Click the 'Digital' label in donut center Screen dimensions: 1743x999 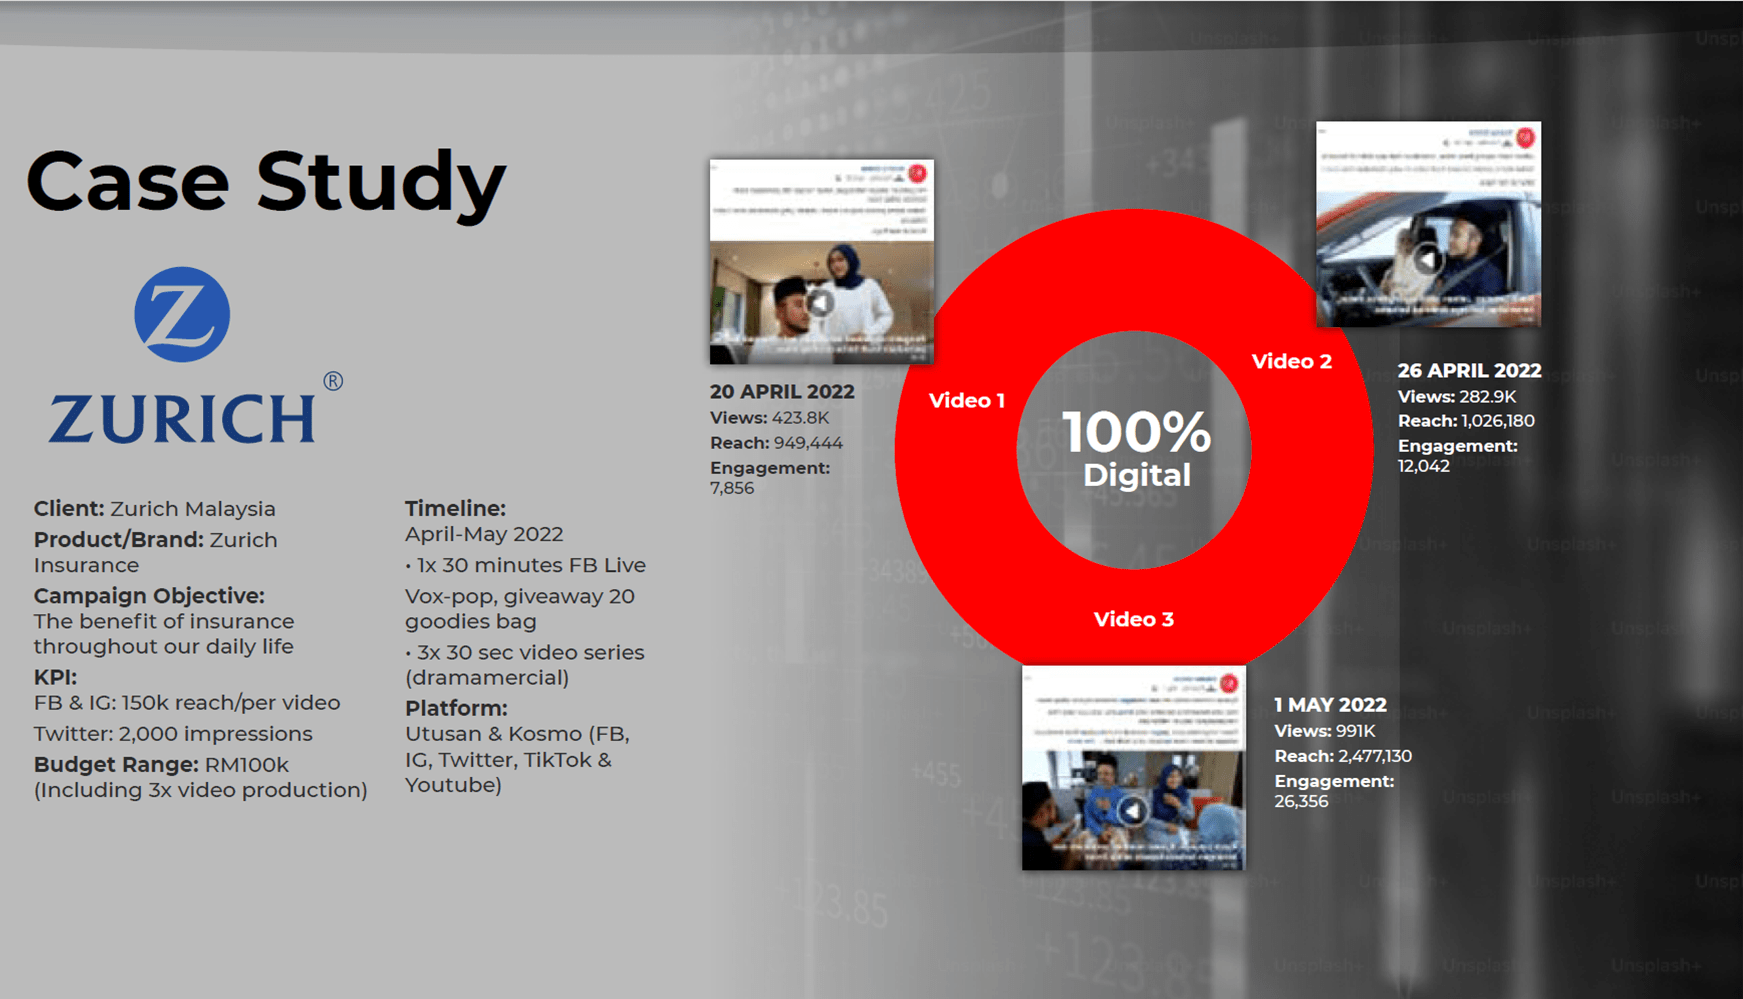click(x=1137, y=475)
